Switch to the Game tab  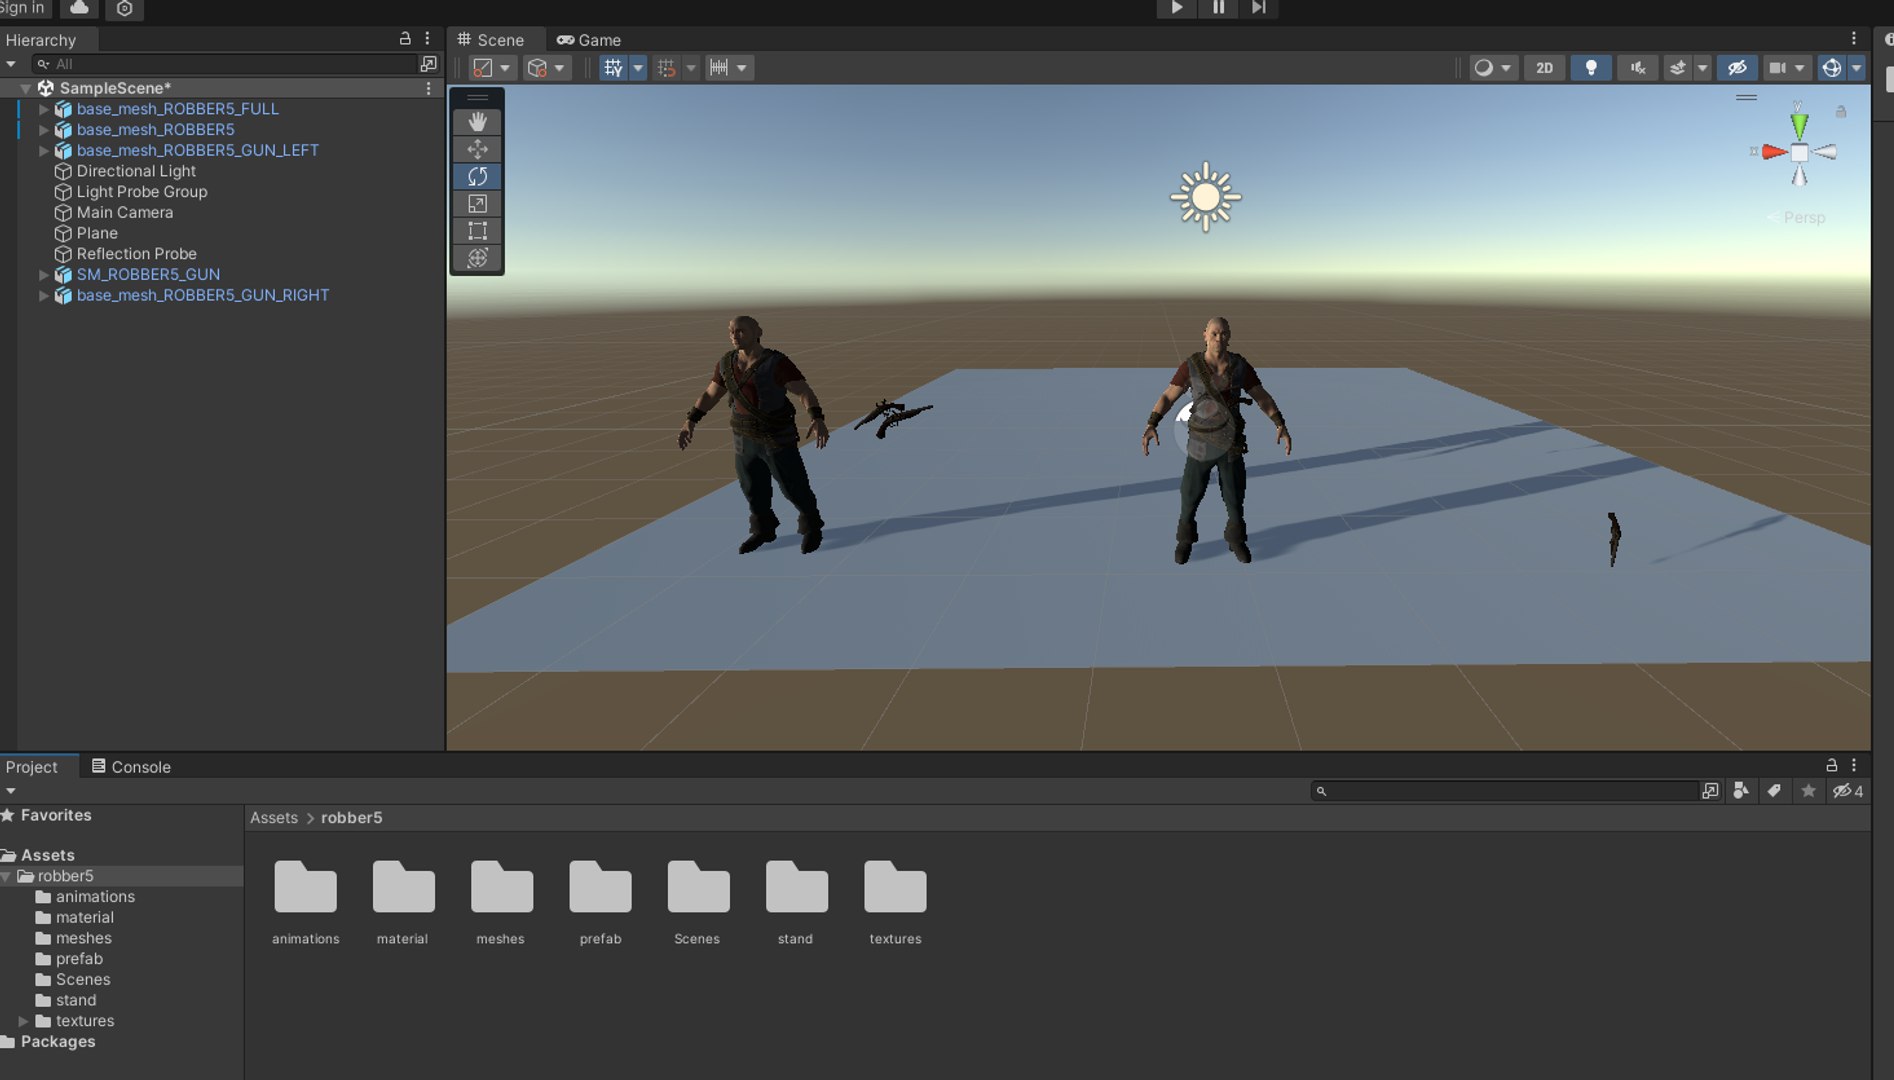589,40
